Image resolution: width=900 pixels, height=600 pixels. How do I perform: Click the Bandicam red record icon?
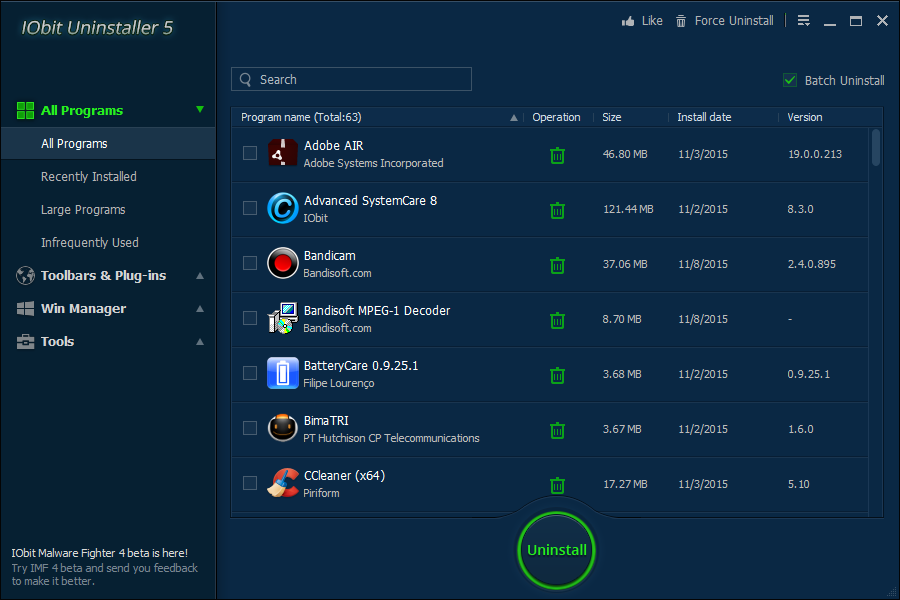point(282,263)
